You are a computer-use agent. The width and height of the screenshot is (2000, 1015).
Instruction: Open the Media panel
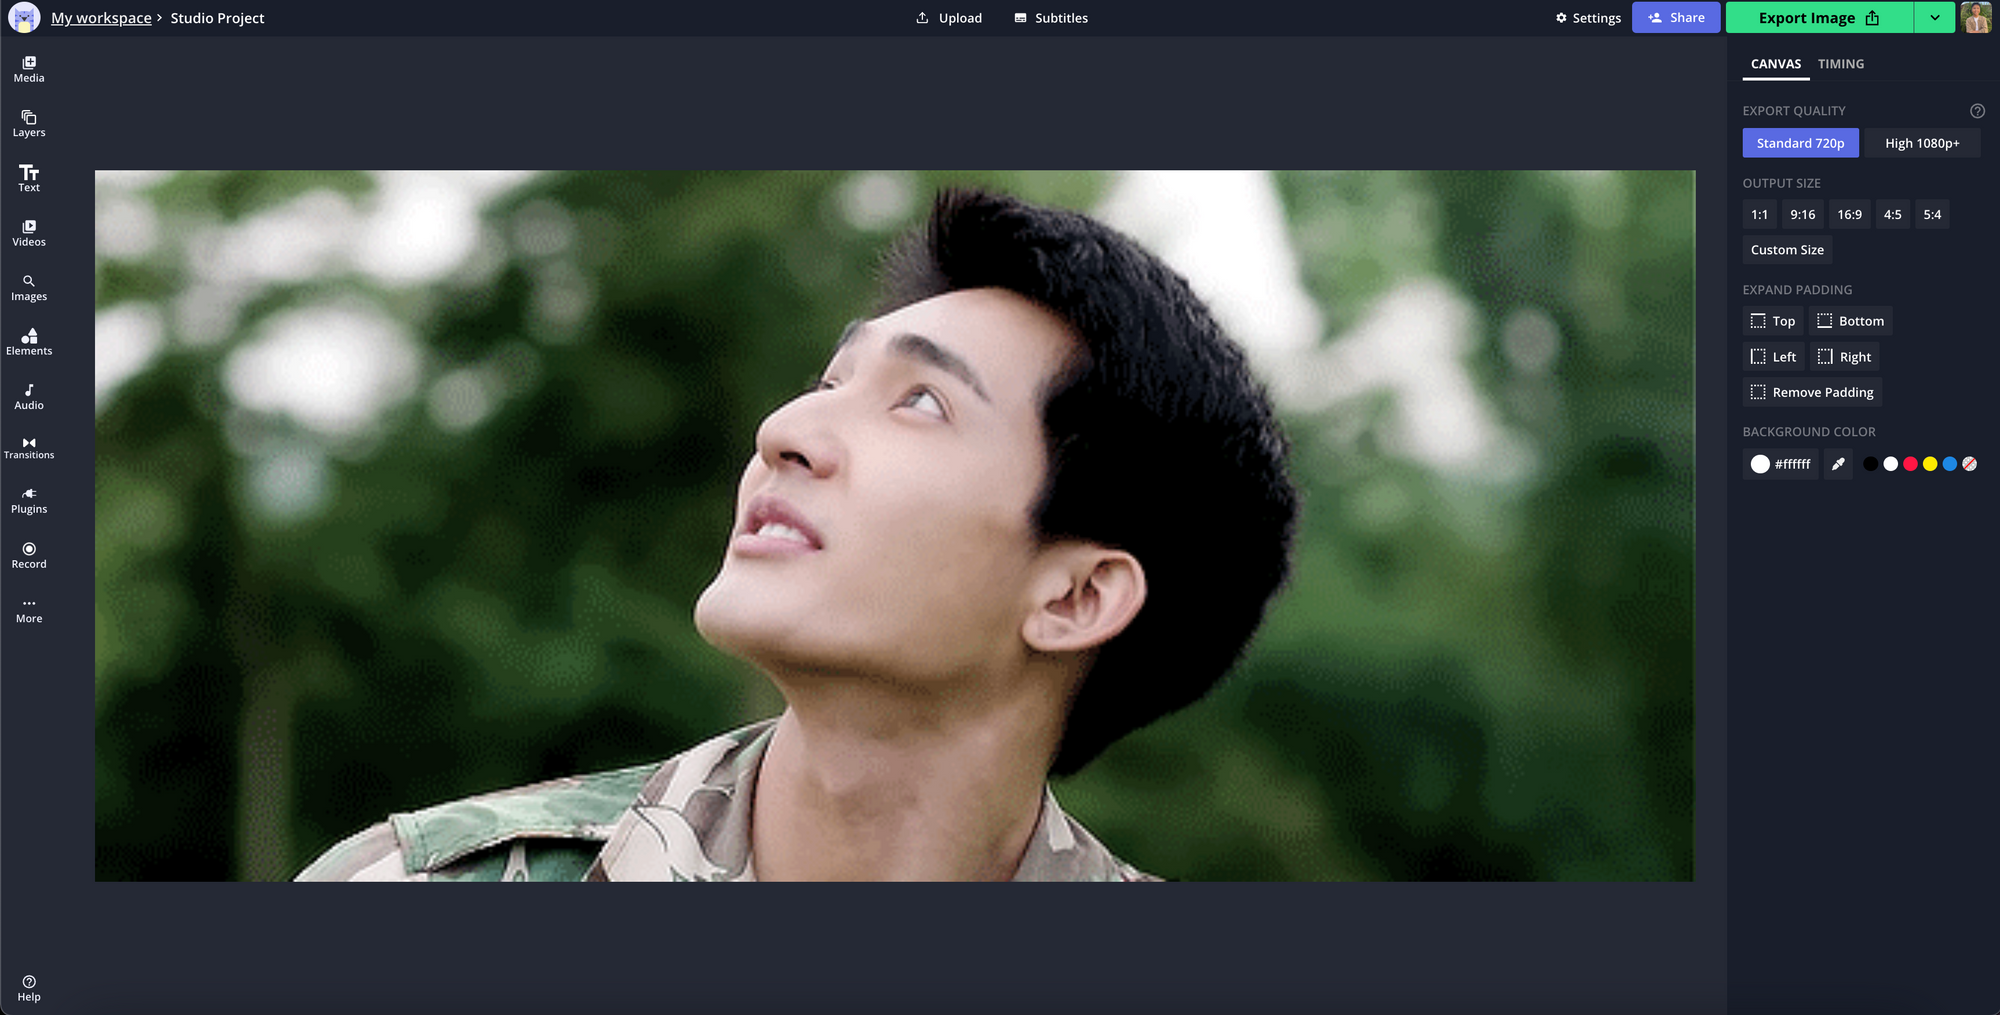click(29, 69)
